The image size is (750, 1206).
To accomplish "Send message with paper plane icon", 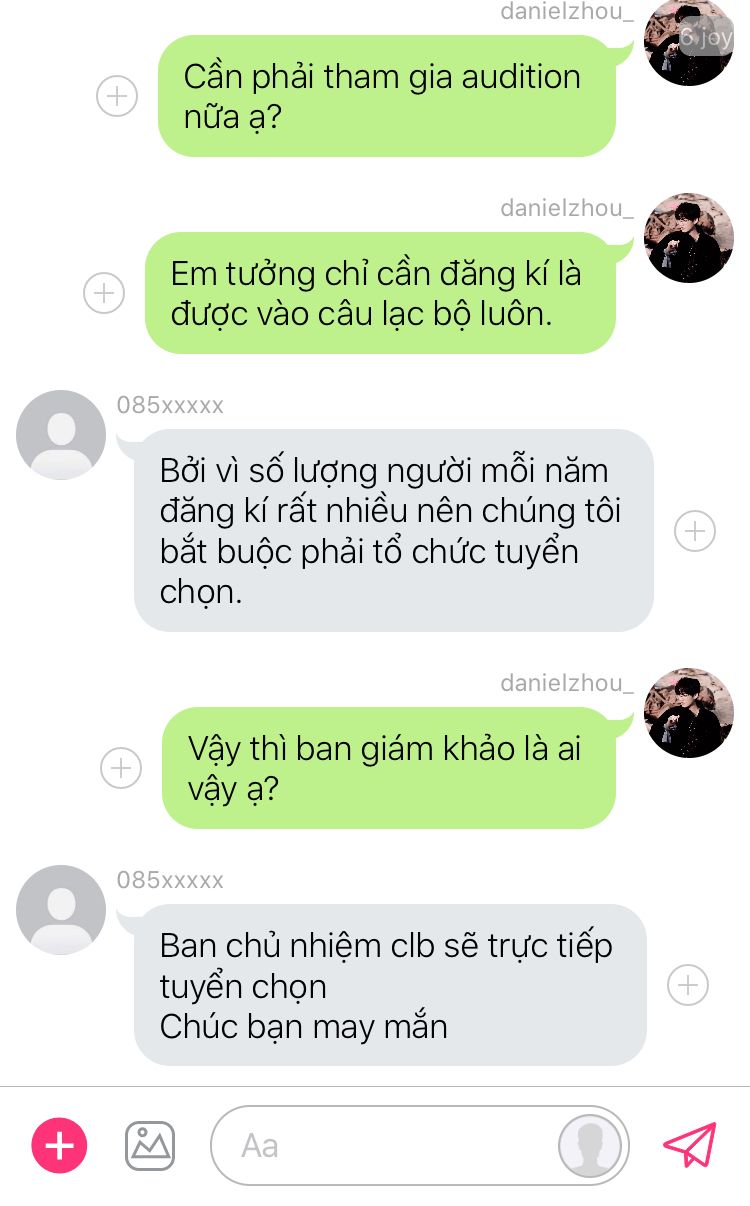I will pos(691,1144).
